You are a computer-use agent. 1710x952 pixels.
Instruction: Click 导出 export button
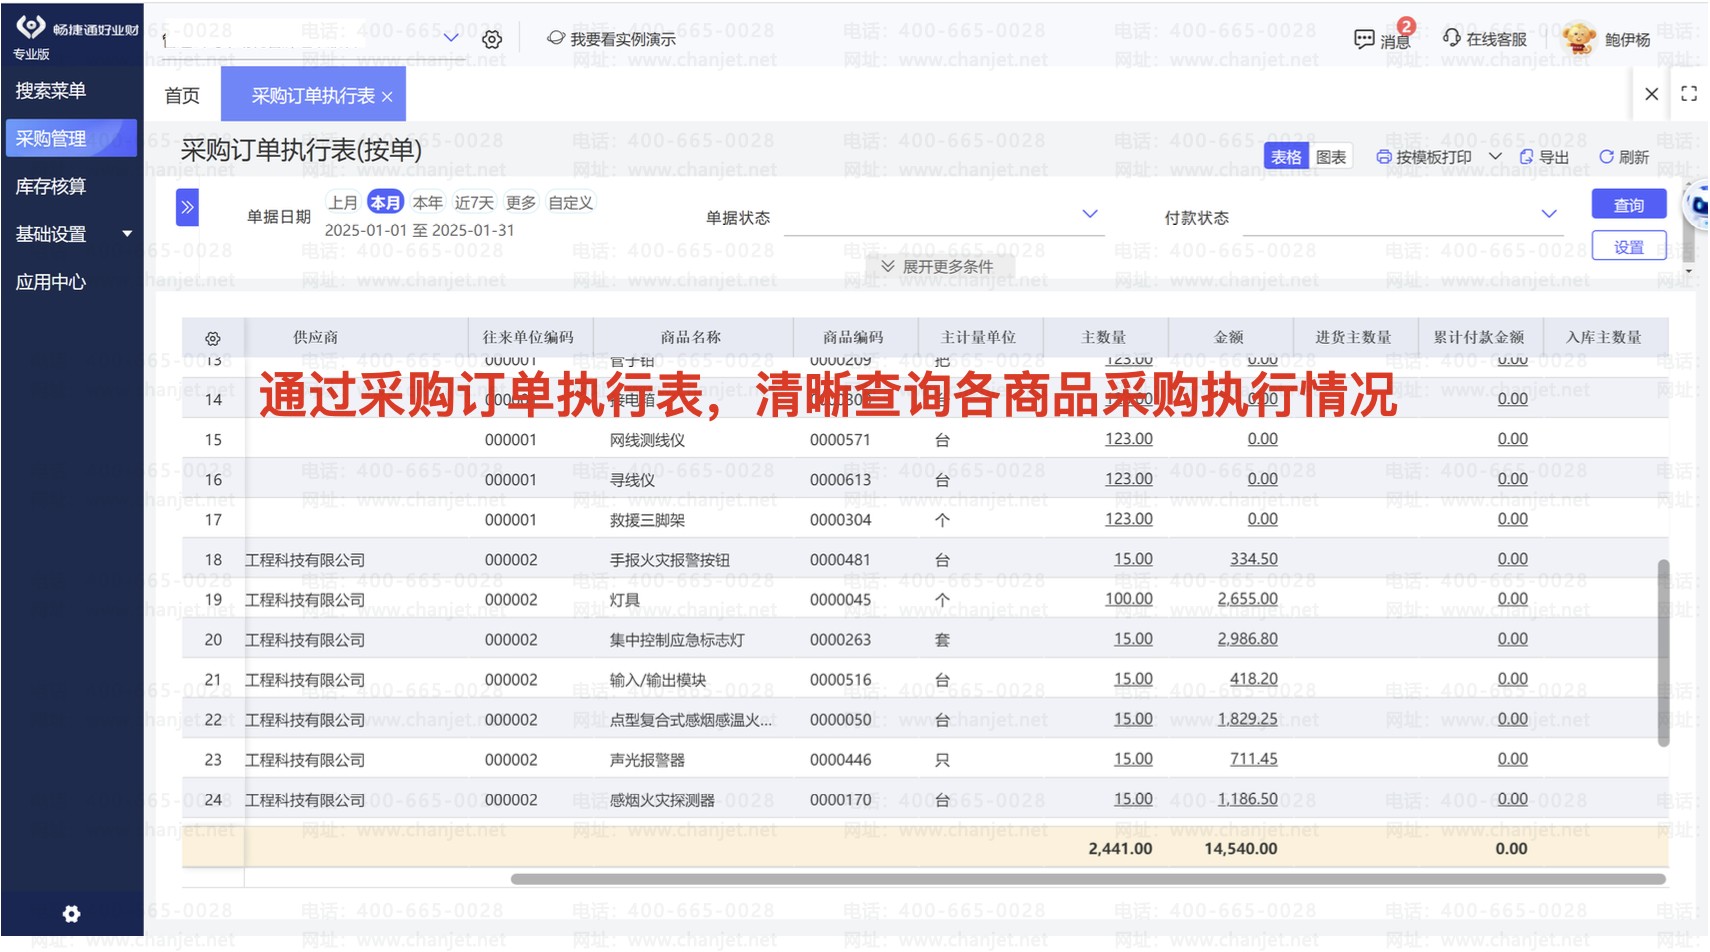(x=1544, y=157)
